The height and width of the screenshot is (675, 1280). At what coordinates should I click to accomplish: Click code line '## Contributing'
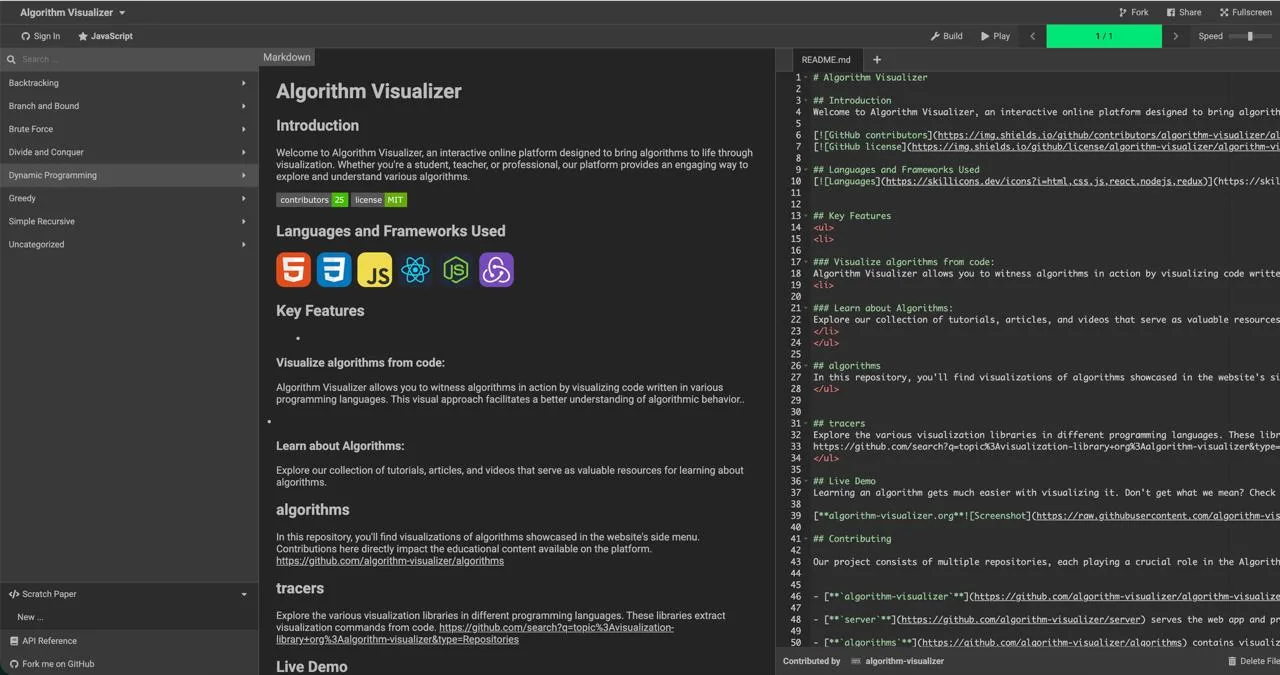[x=852, y=538]
